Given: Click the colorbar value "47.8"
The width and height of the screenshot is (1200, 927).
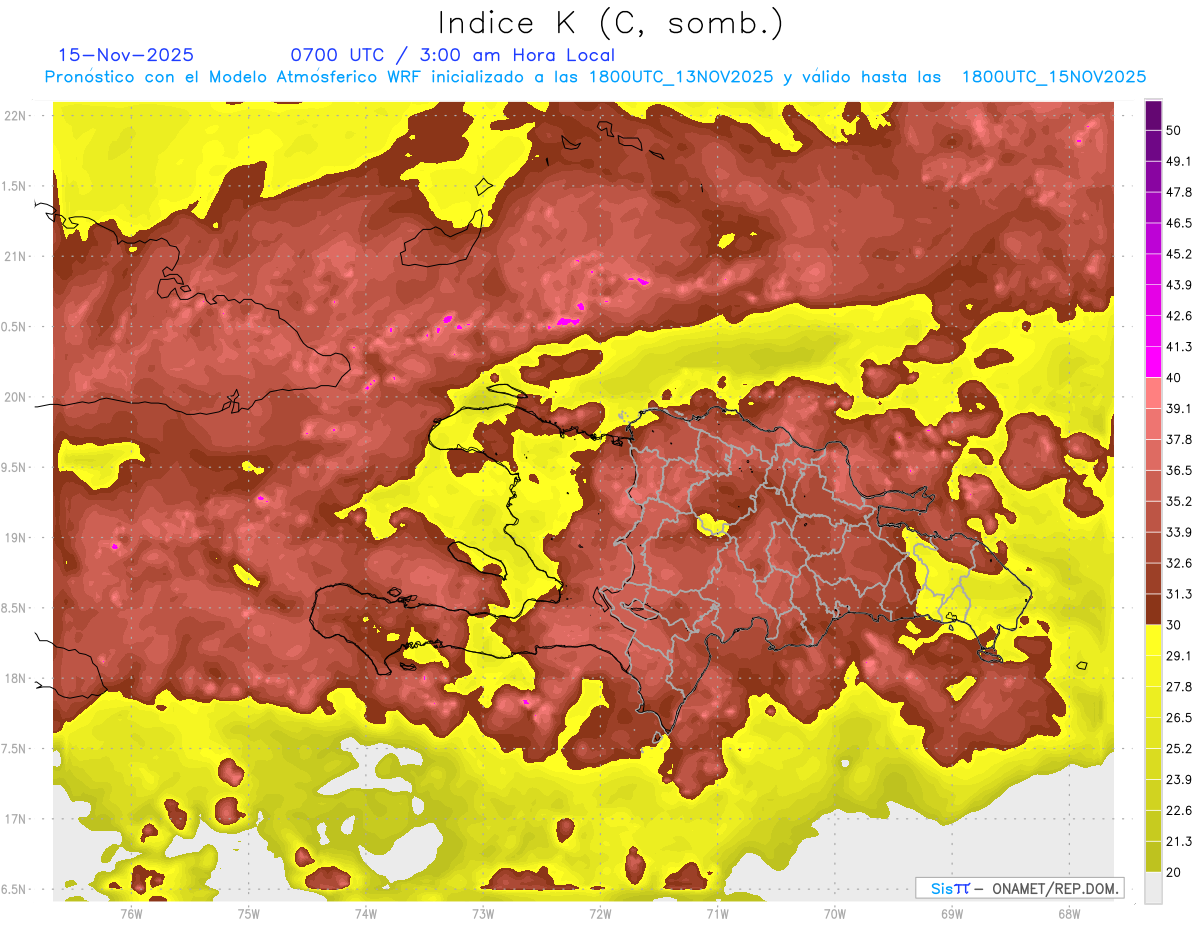Looking at the screenshot, I should 1179,192.
